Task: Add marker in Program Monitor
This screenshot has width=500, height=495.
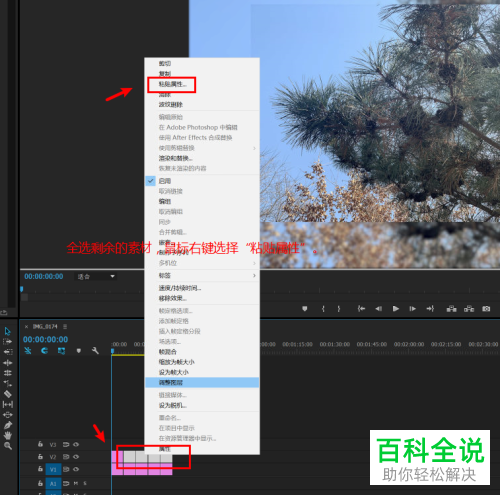Action: pyautogui.click(x=304, y=309)
